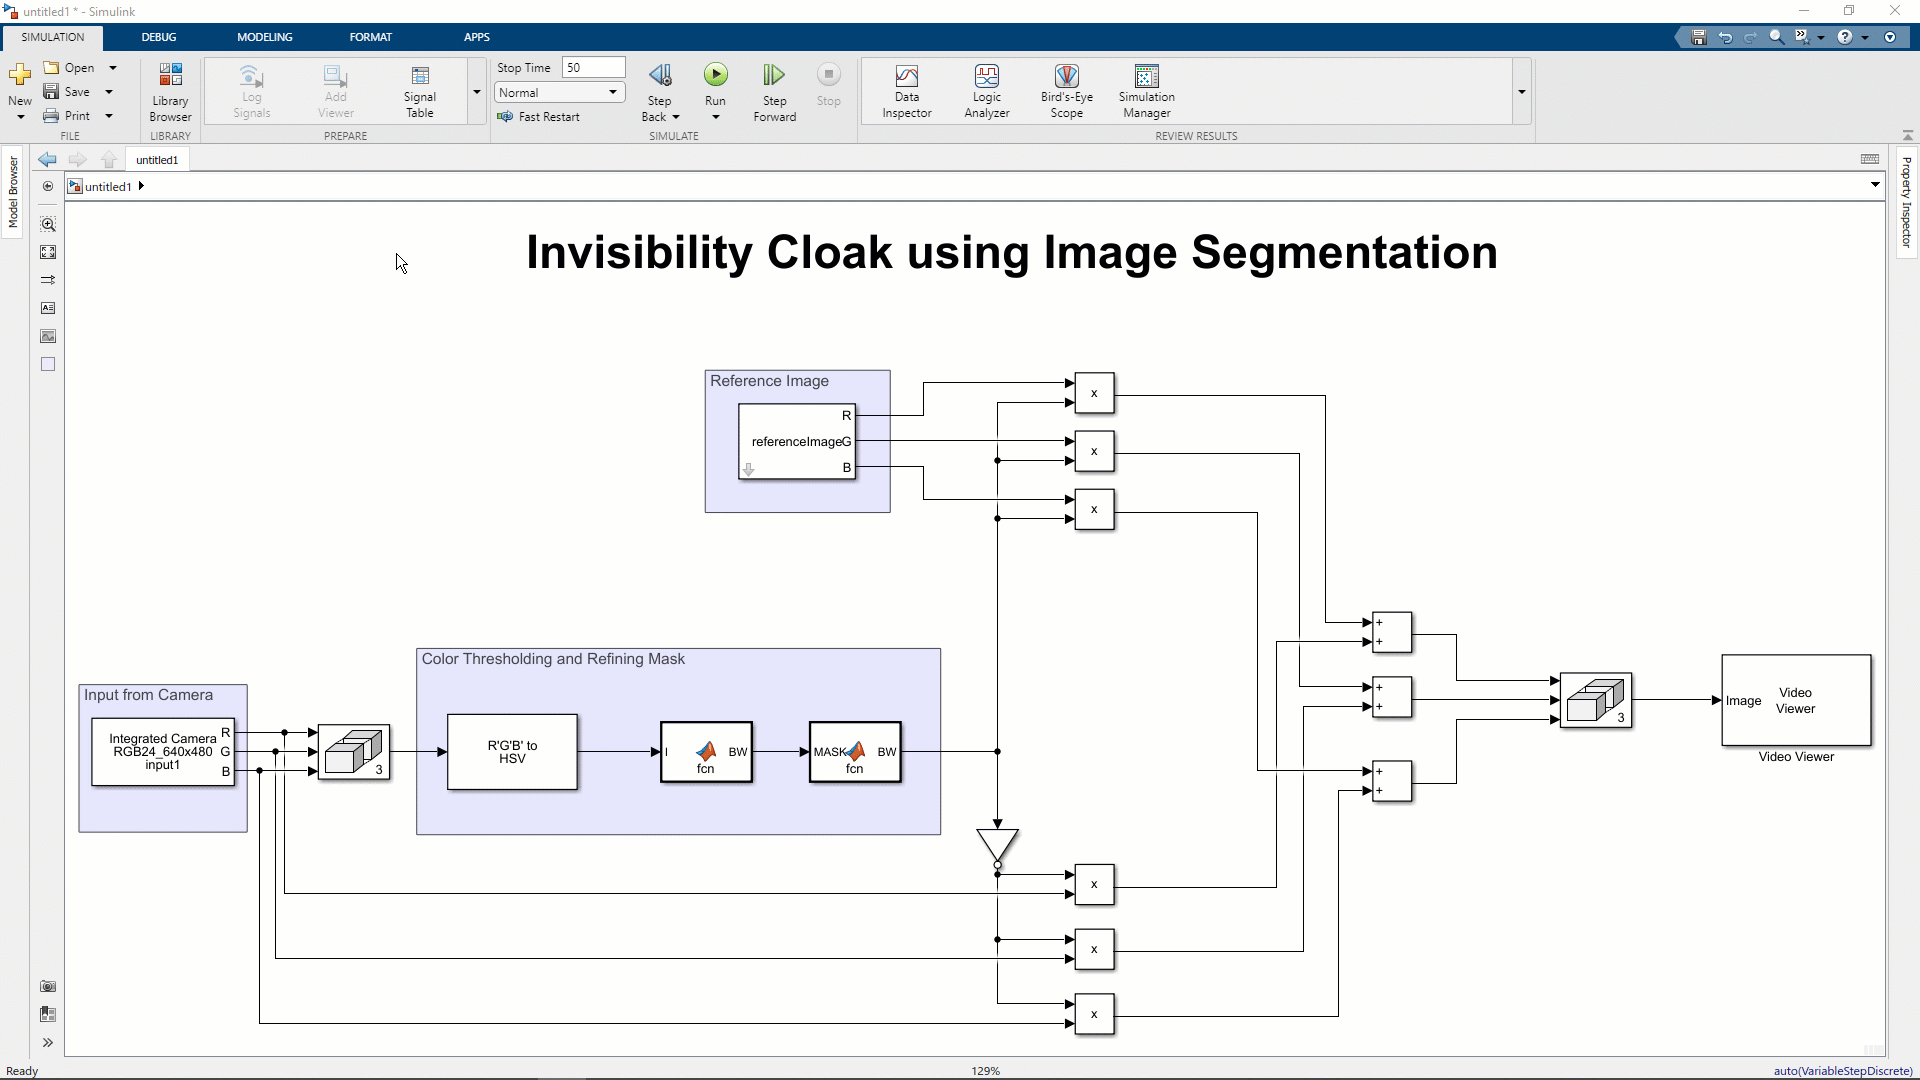This screenshot has height=1080, width=1920.
Task: Click the Stop Time input field
Action: pos(593,67)
